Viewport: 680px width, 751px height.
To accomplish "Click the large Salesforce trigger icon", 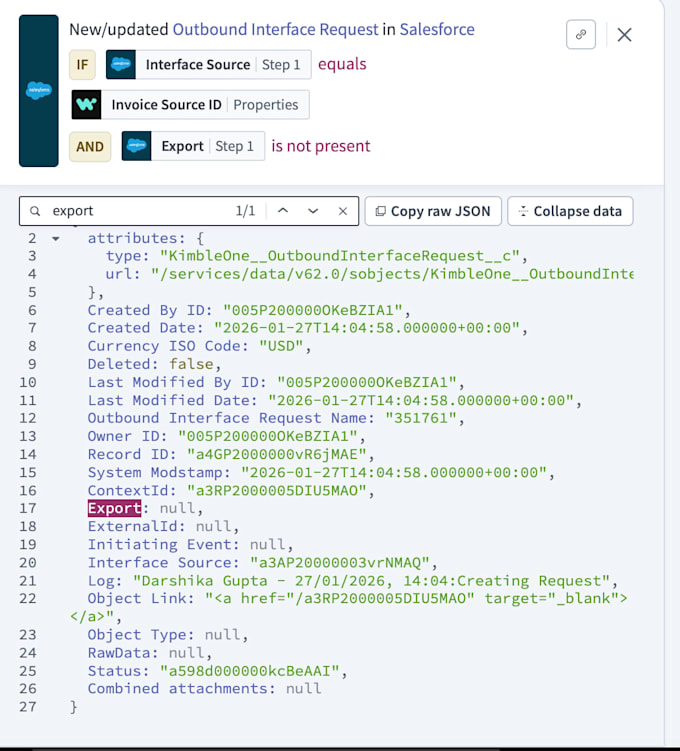I will tap(39, 91).
